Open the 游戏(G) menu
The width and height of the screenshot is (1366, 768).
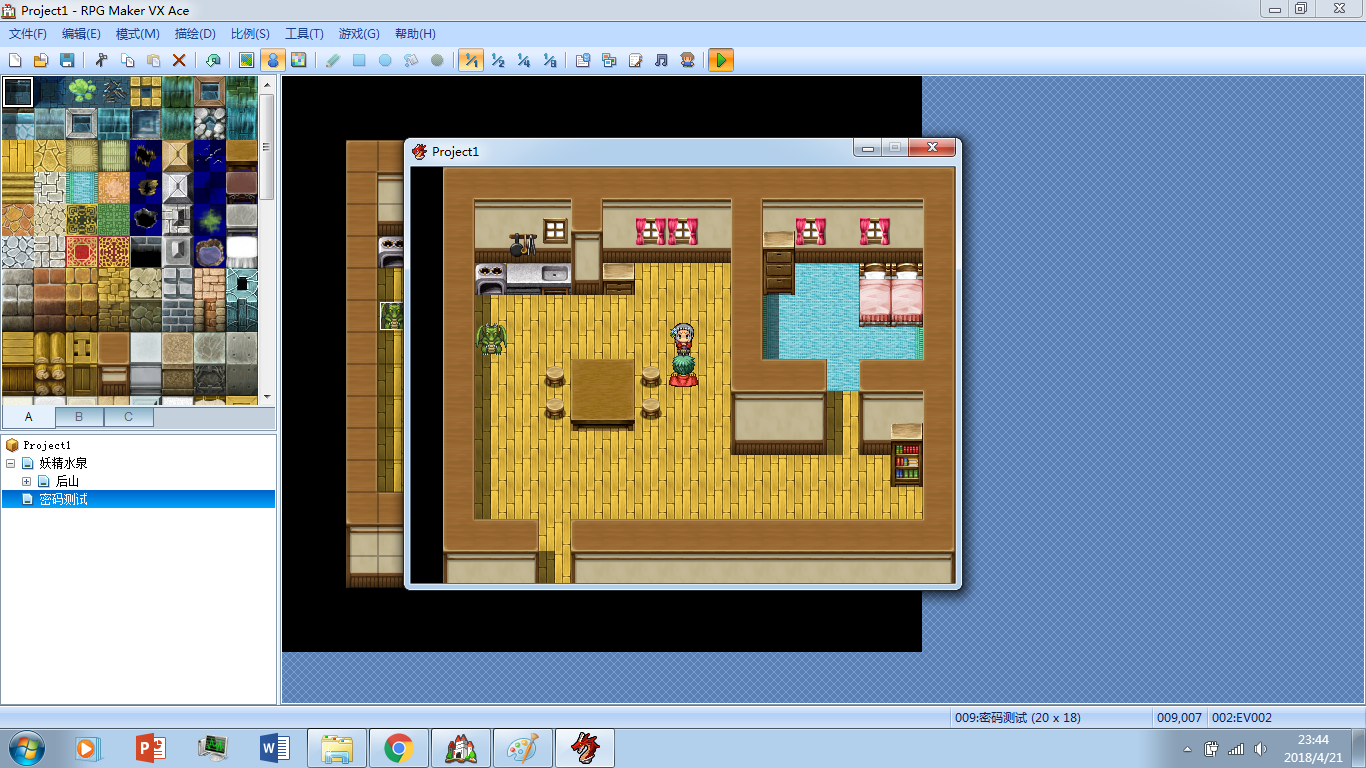click(x=359, y=34)
